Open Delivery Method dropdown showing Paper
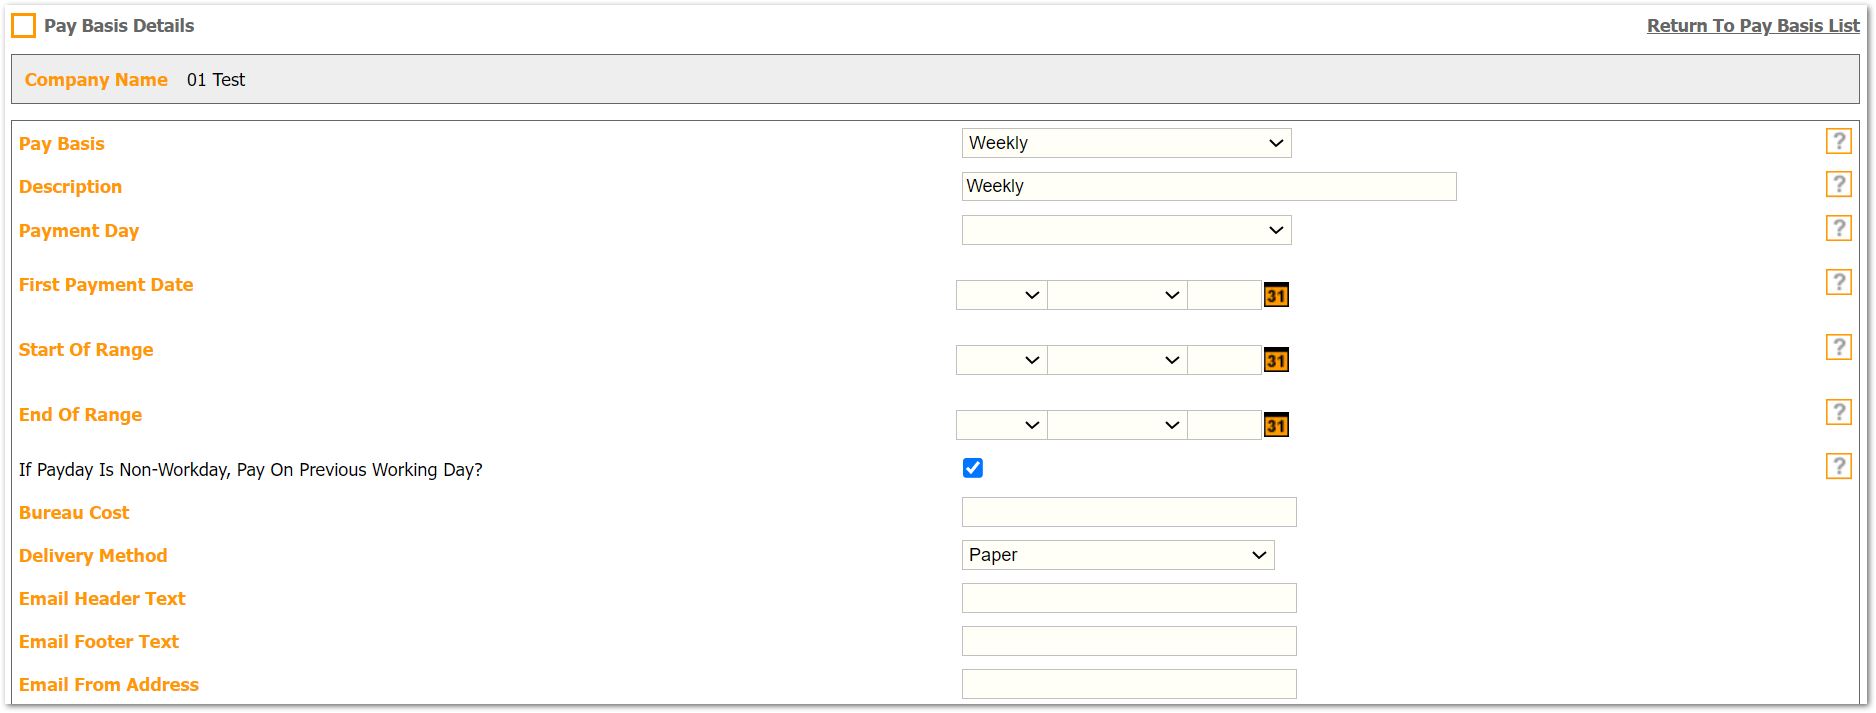This screenshot has height=713, width=1876. tap(1117, 555)
